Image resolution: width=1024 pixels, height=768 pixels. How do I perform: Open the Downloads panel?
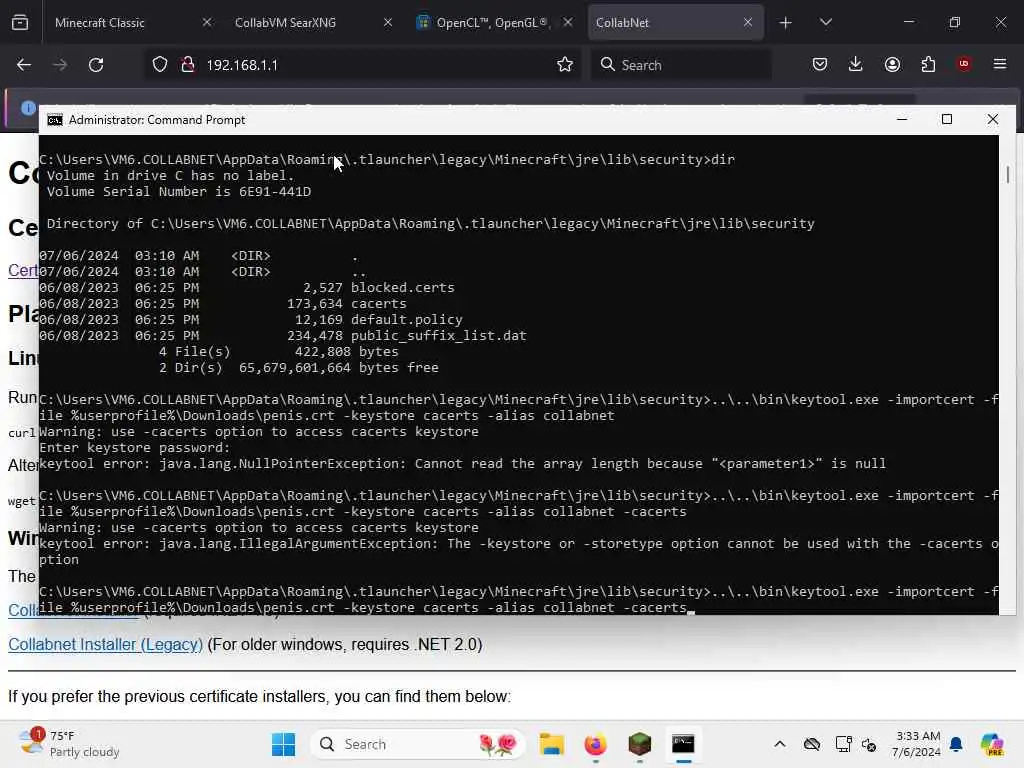[856, 64]
